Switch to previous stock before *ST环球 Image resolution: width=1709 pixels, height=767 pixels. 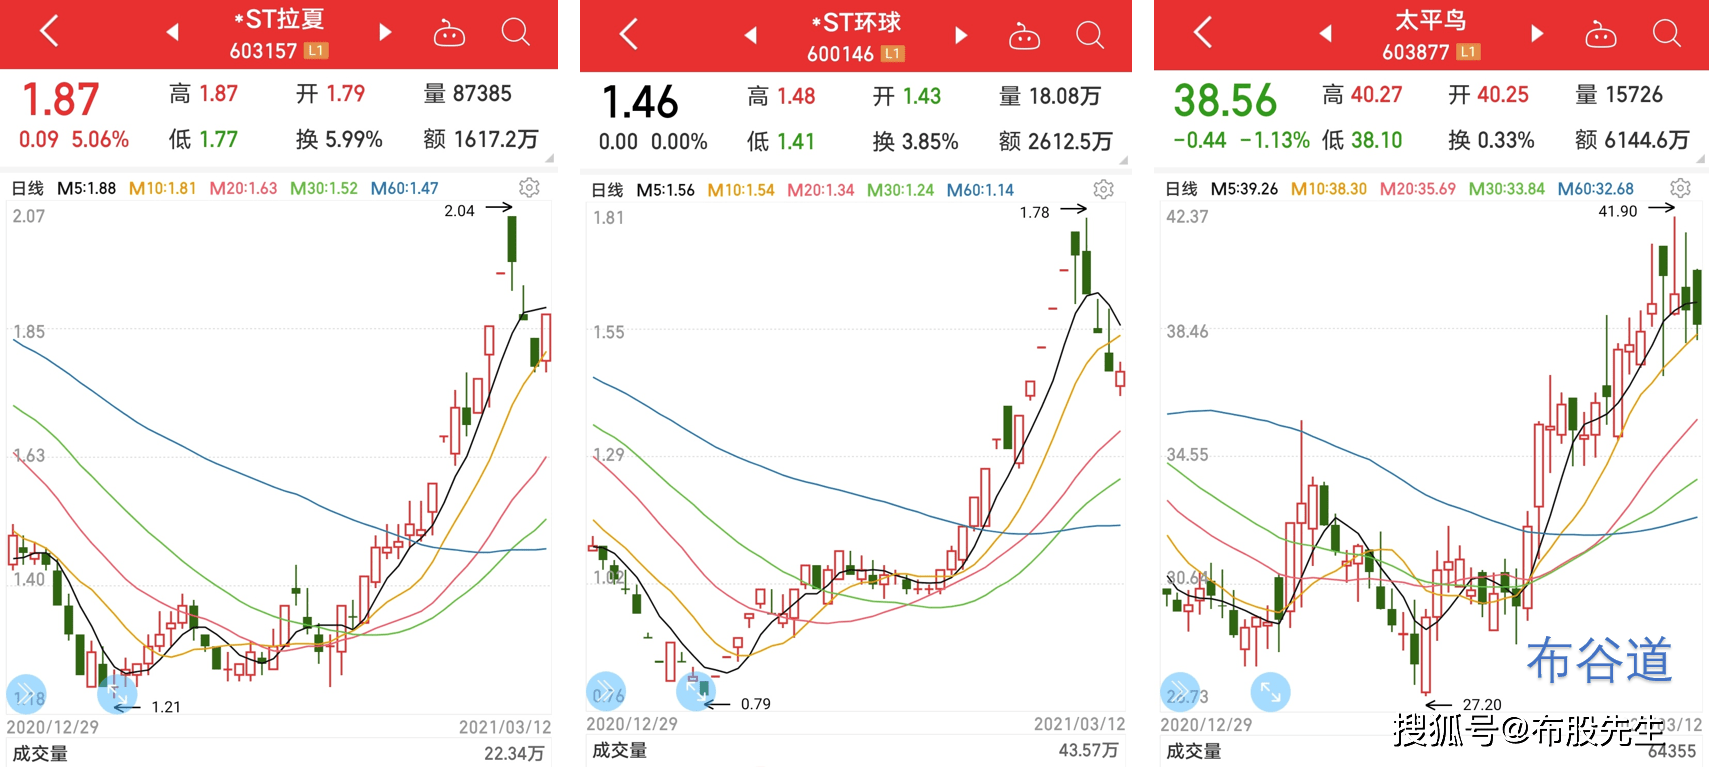(750, 36)
